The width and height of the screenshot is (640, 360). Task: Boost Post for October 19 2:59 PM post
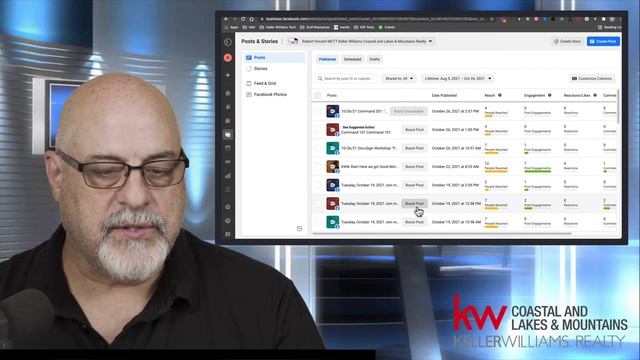414,185
